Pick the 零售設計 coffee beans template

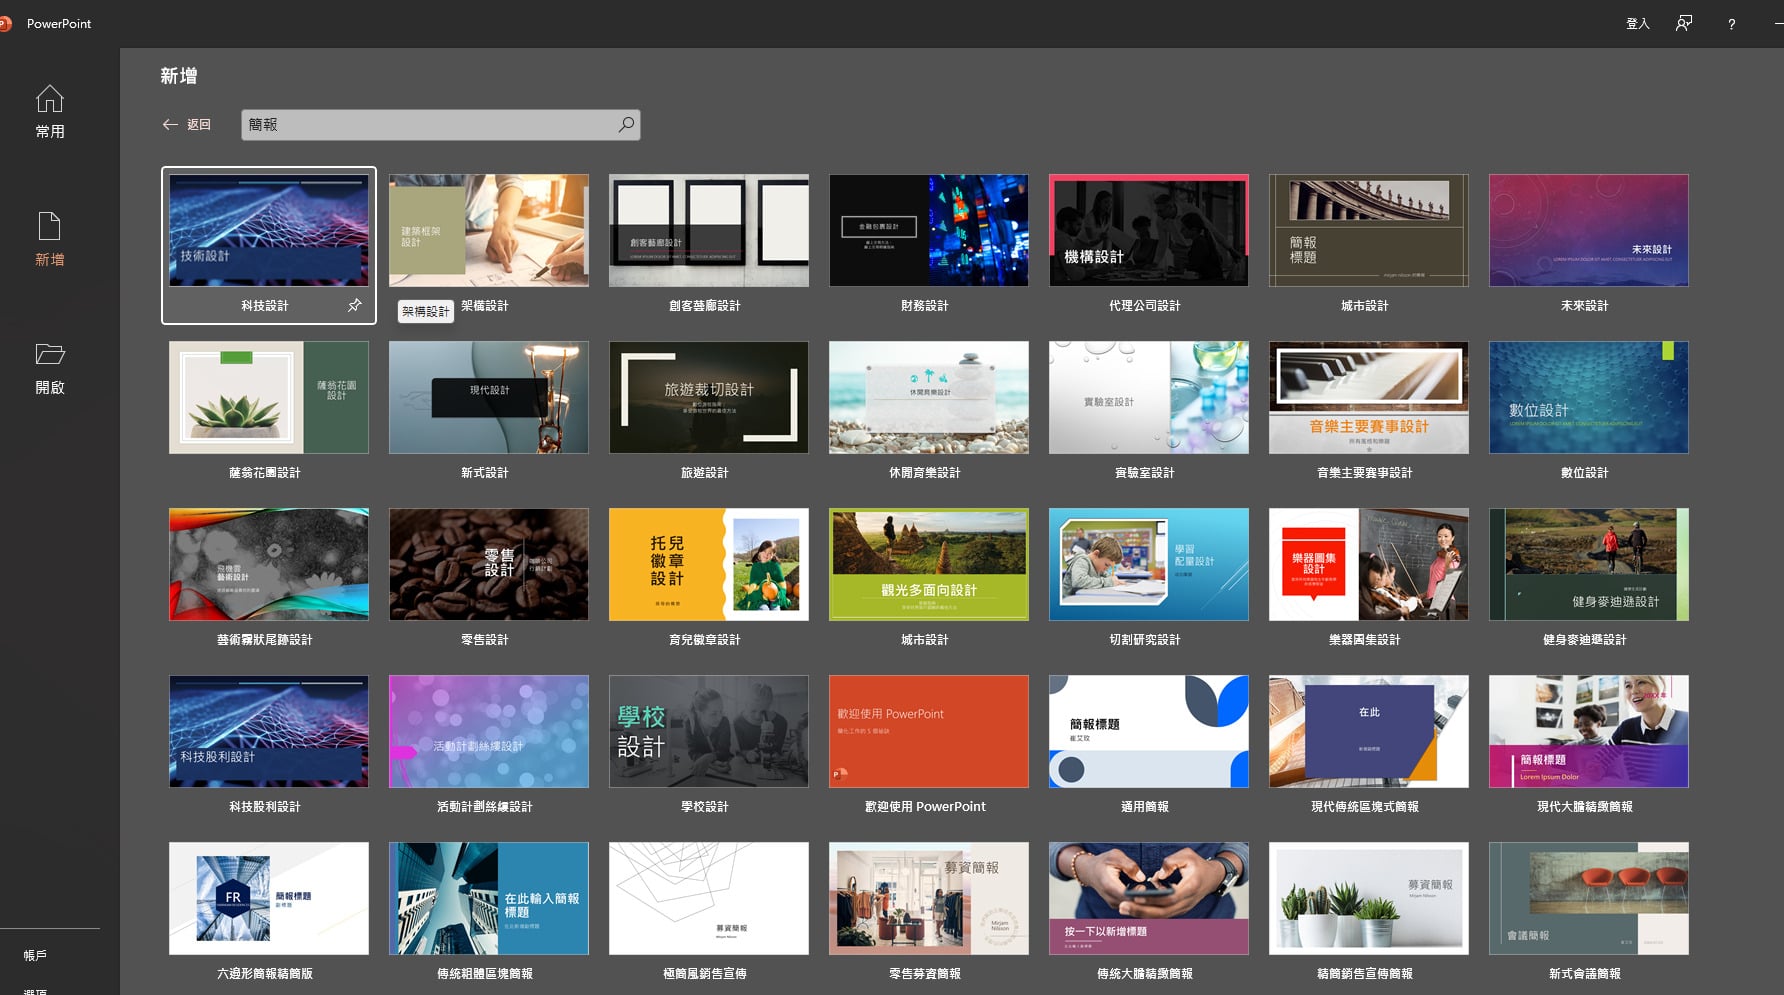pyautogui.click(x=488, y=564)
